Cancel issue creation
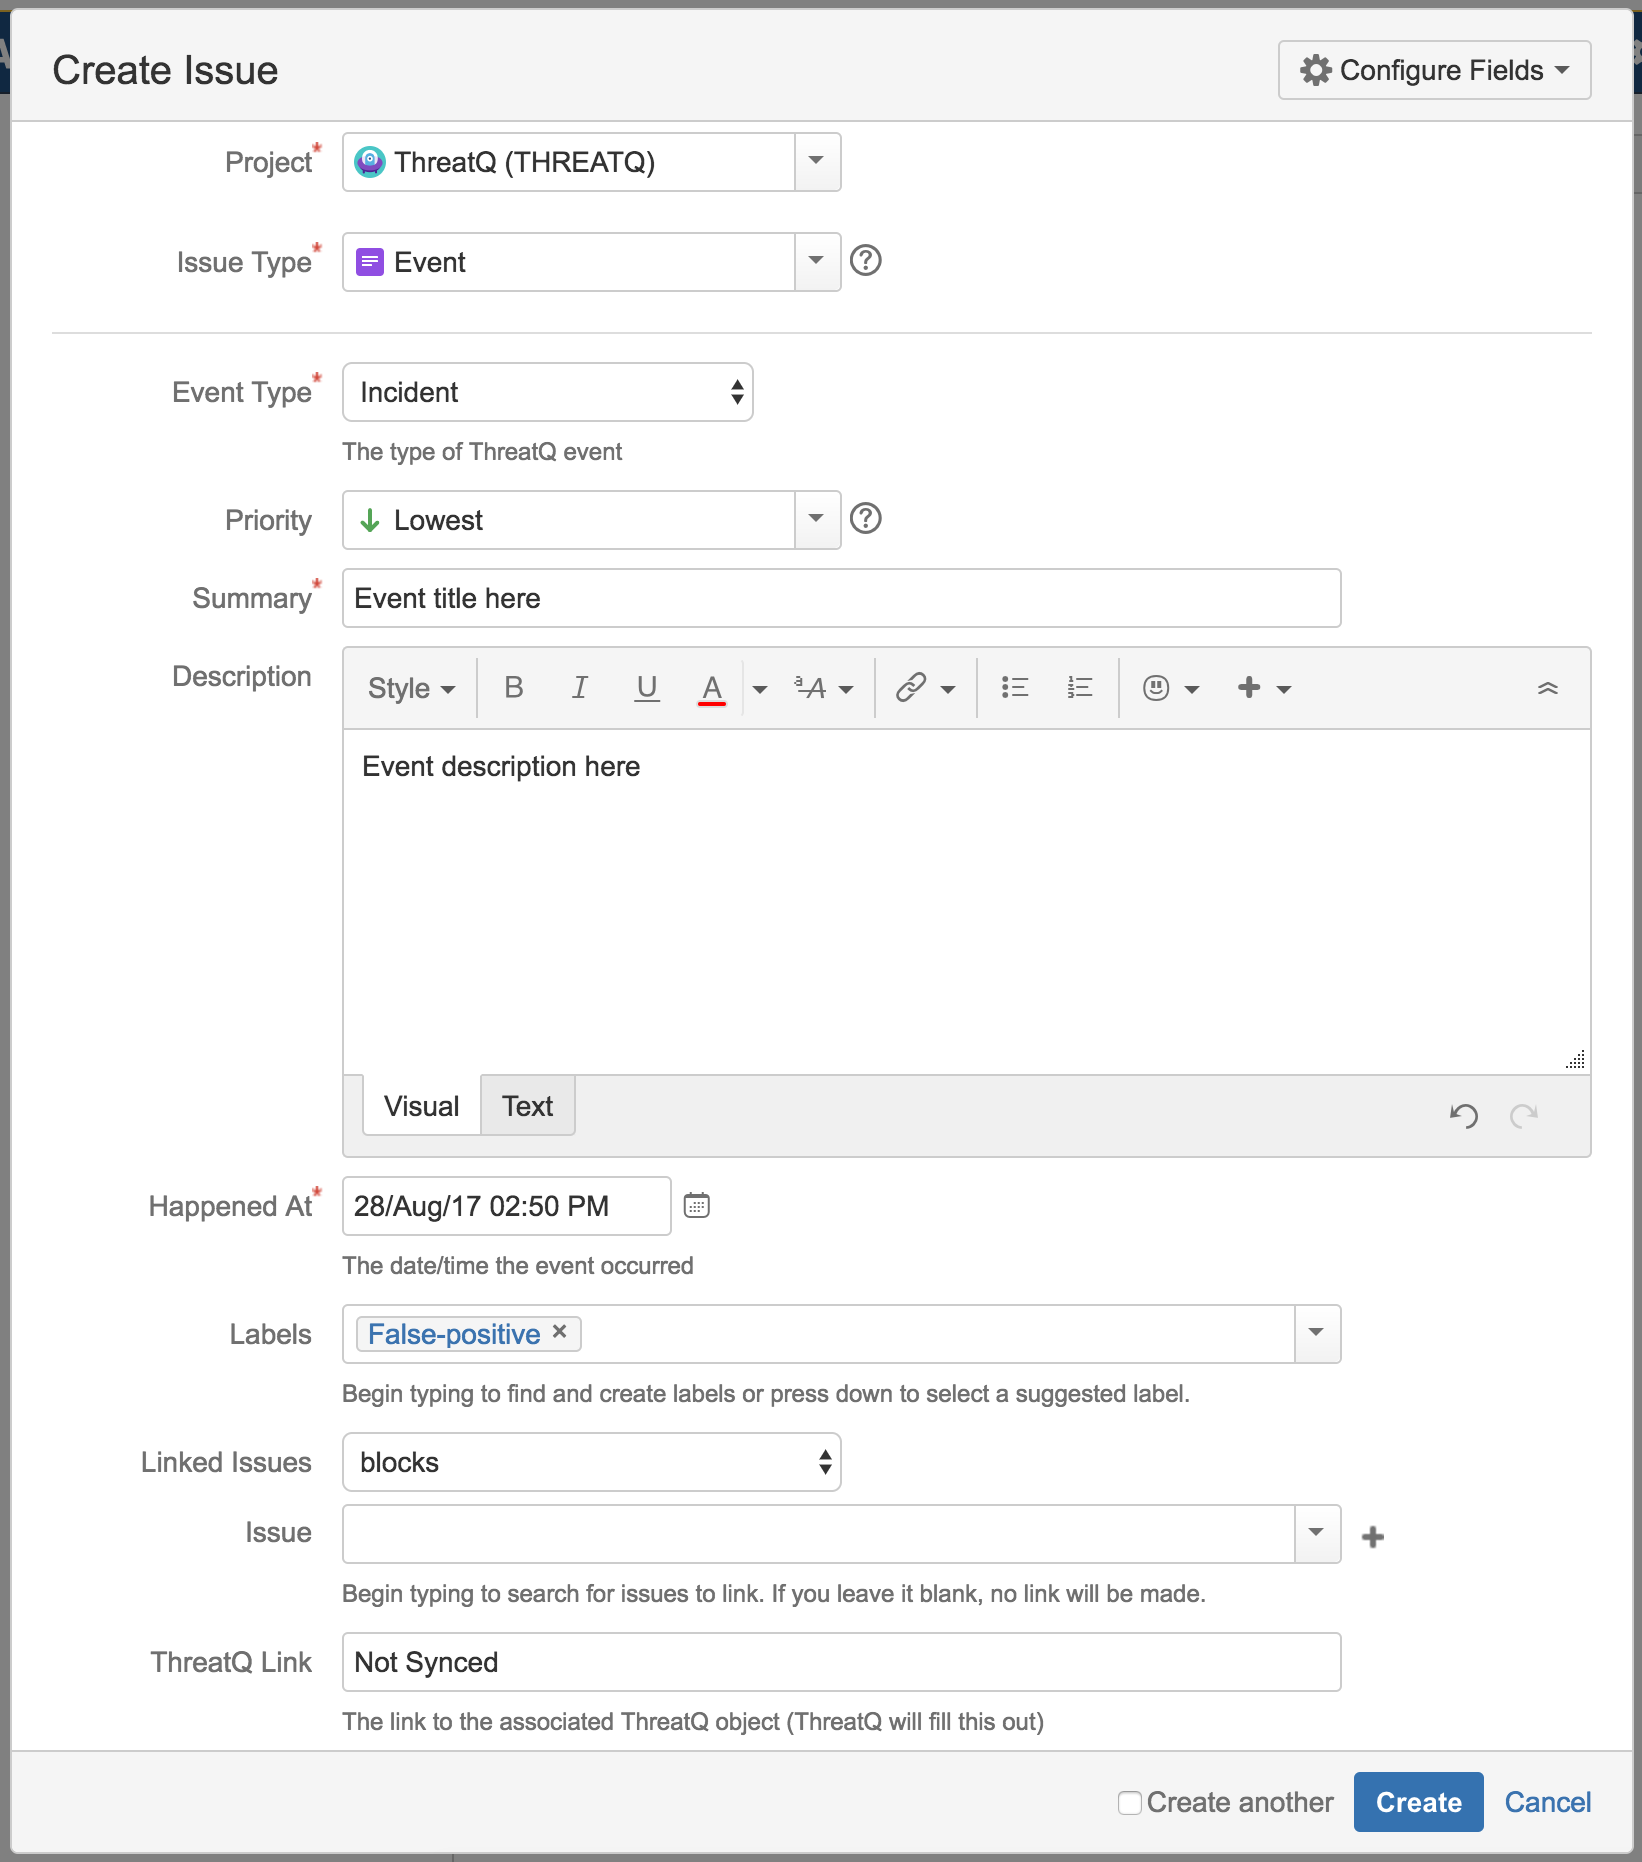 tap(1548, 1802)
